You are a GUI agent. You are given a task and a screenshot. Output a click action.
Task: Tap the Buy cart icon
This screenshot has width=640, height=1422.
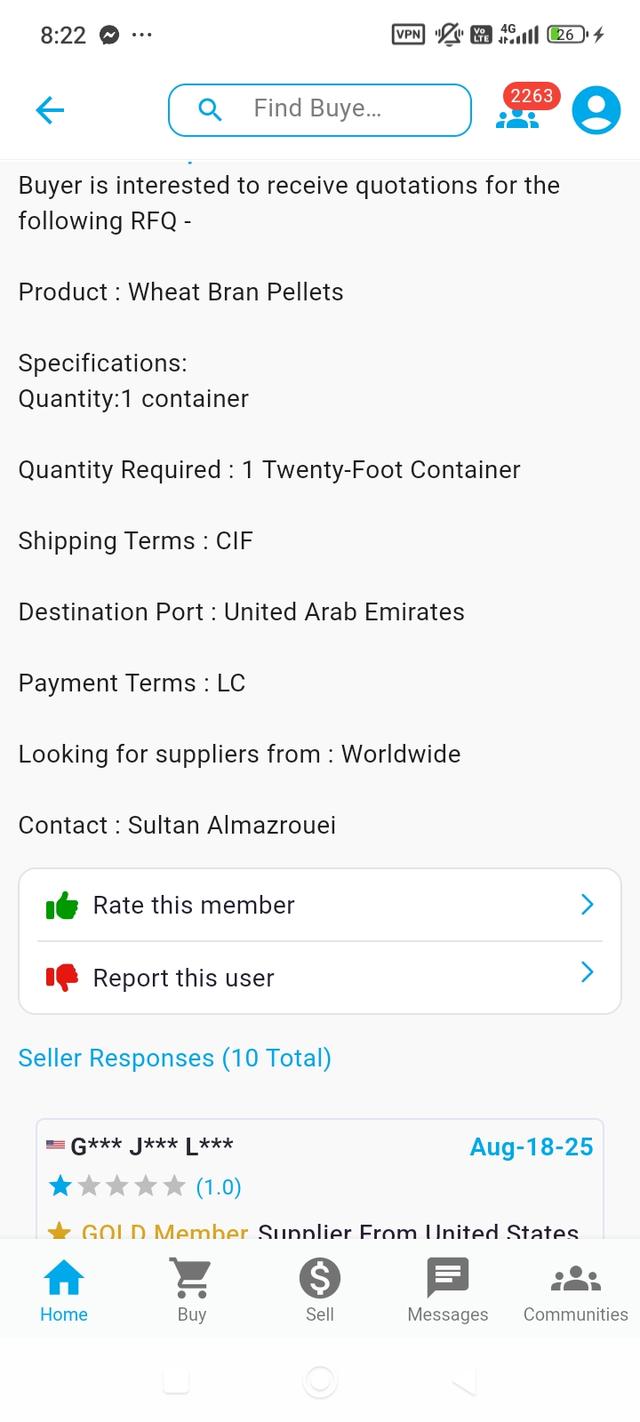pyautogui.click(x=191, y=1278)
